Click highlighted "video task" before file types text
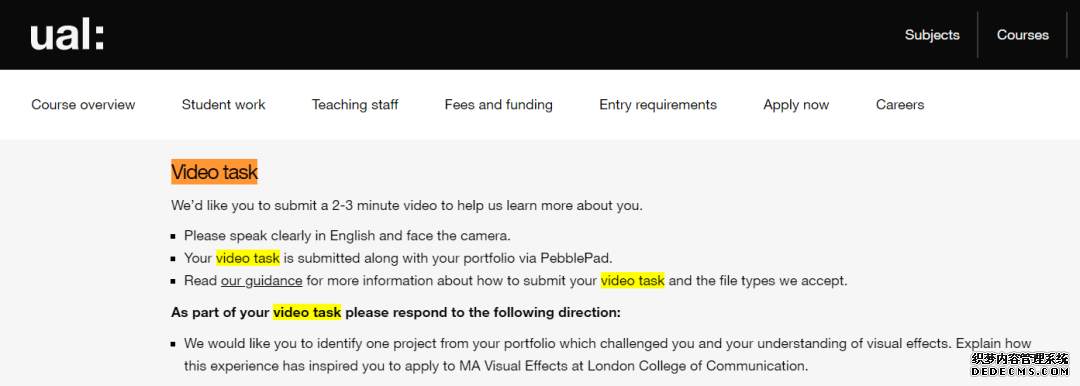1080x386 pixels. point(632,281)
